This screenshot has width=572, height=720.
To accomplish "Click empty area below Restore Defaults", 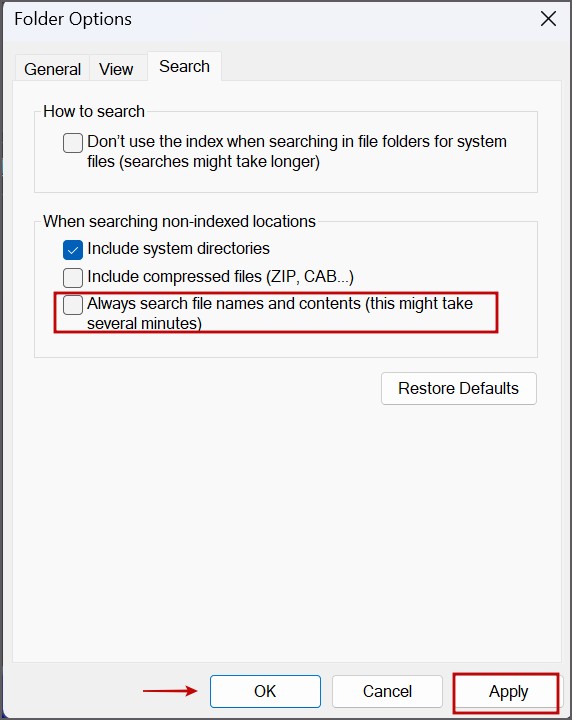I will 286,528.
